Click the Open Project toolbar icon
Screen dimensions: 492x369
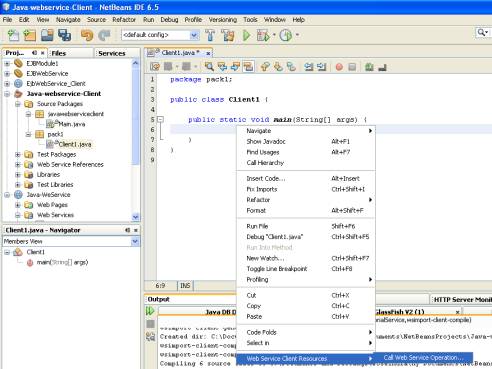pyautogui.click(x=47, y=35)
